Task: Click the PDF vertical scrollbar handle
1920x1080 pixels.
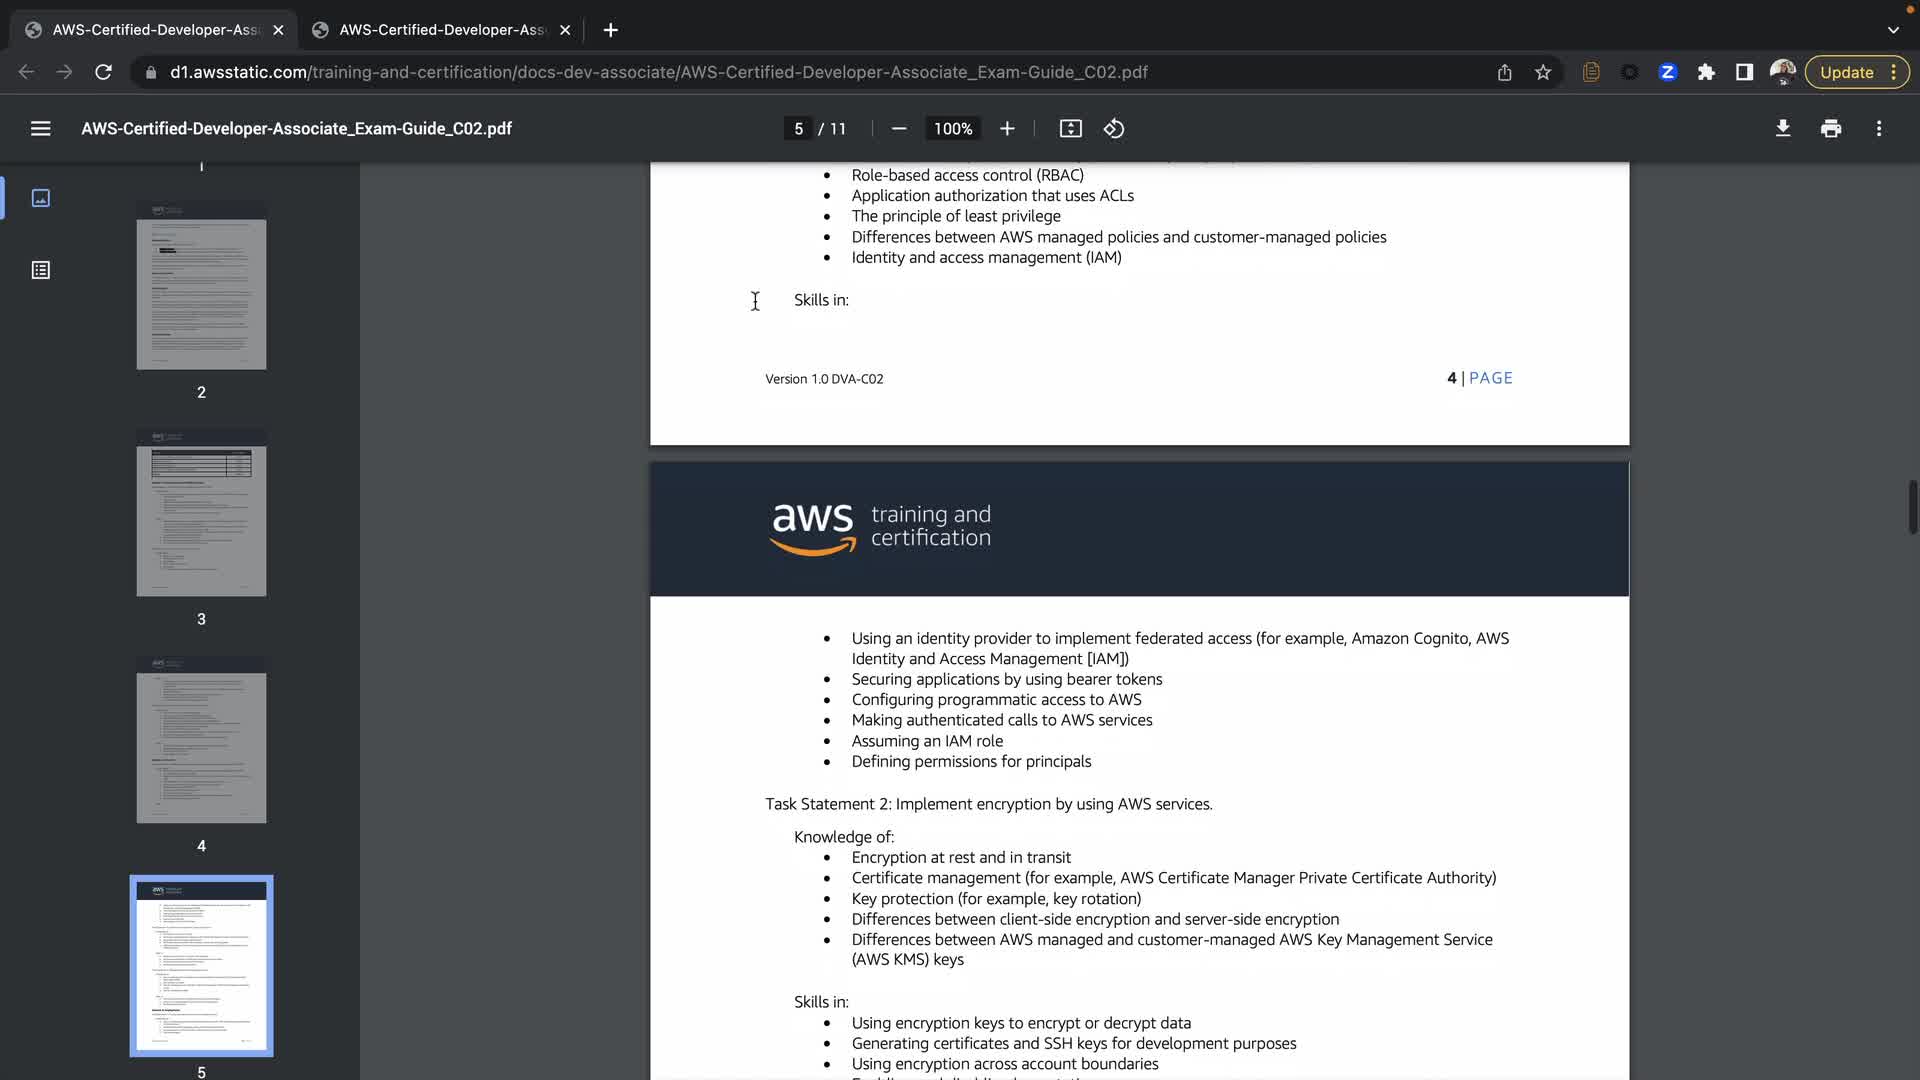Action: pos(1911,508)
